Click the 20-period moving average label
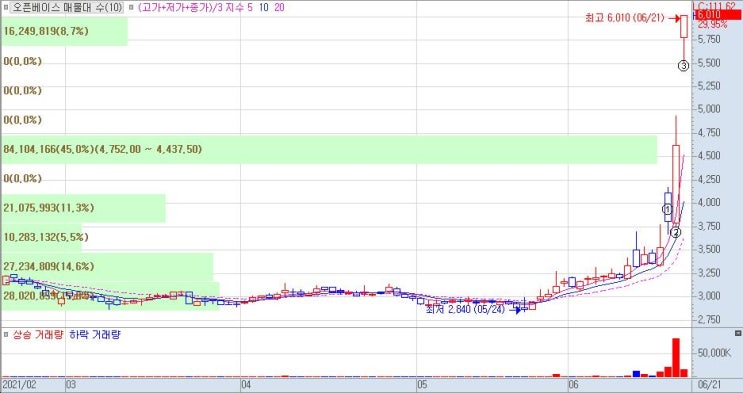The height and width of the screenshot is (393, 743). coord(279,8)
